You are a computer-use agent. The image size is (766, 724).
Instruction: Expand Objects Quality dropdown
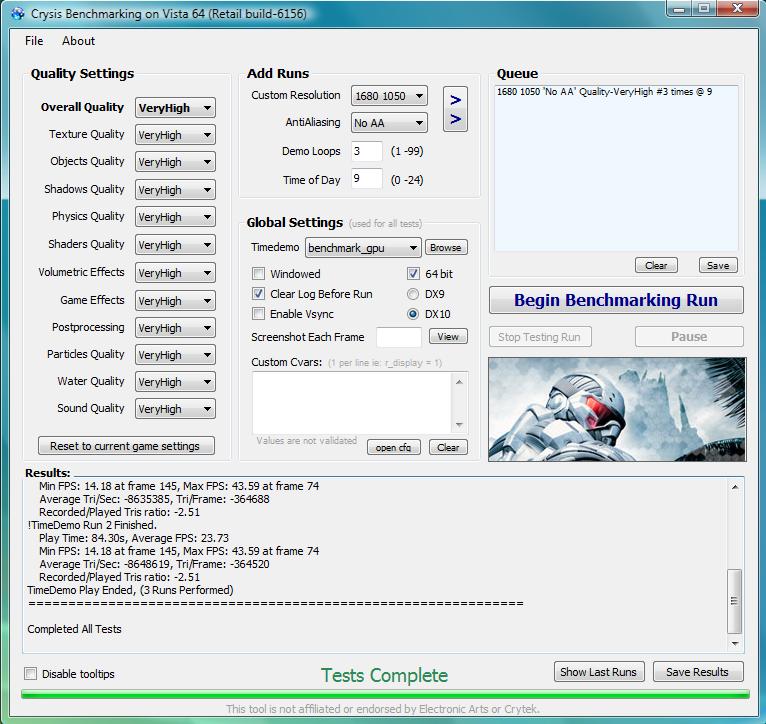tap(175, 162)
